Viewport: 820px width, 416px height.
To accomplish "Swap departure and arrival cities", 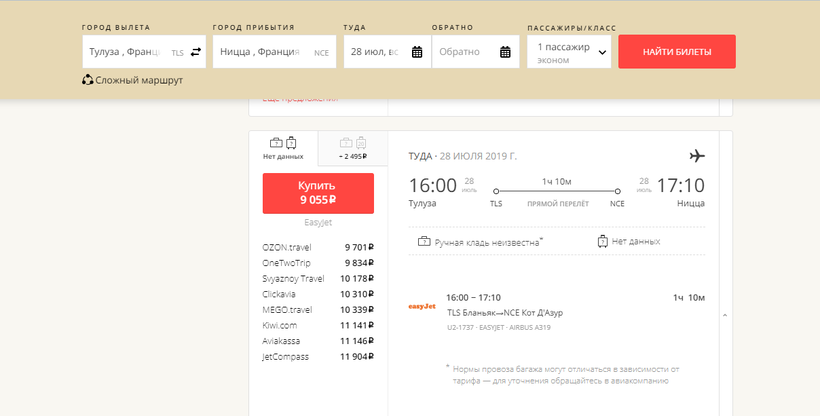I will click(196, 52).
